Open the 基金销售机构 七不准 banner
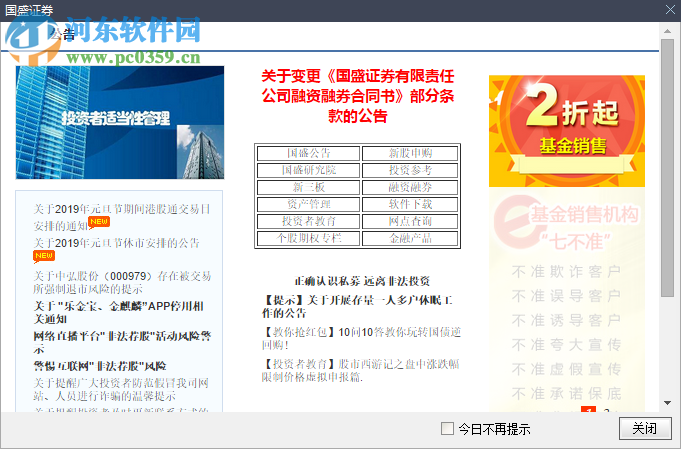Image resolution: width=681 pixels, height=449 pixels. click(x=567, y=299)
